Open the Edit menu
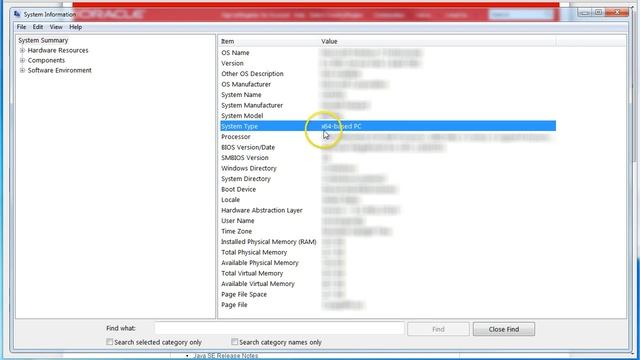The width and height of the screenshot is (640, 360). tap(38, 27)
